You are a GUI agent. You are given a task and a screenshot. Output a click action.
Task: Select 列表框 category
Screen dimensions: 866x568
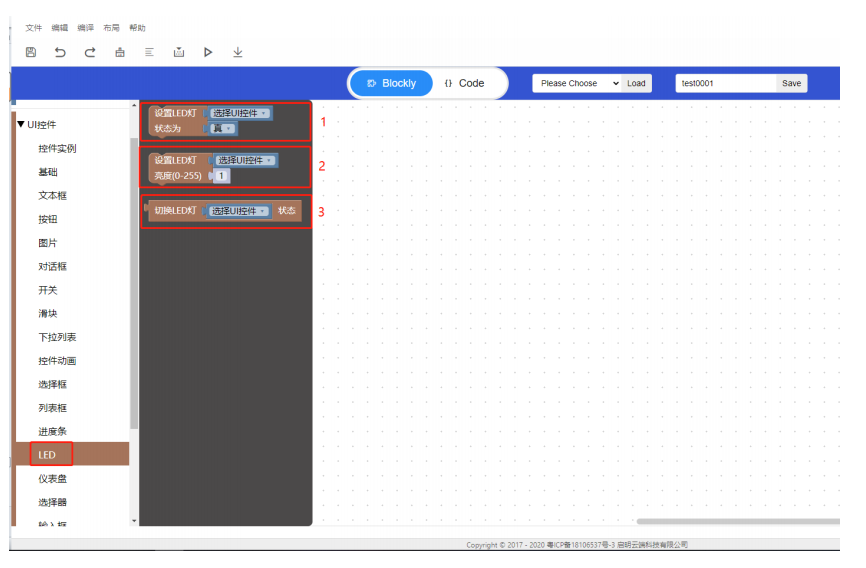52,408
